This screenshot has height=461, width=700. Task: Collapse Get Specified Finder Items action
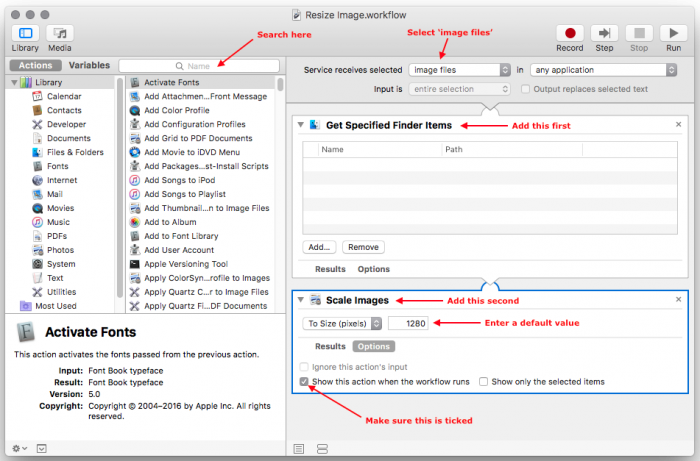(x=300, y=125)
